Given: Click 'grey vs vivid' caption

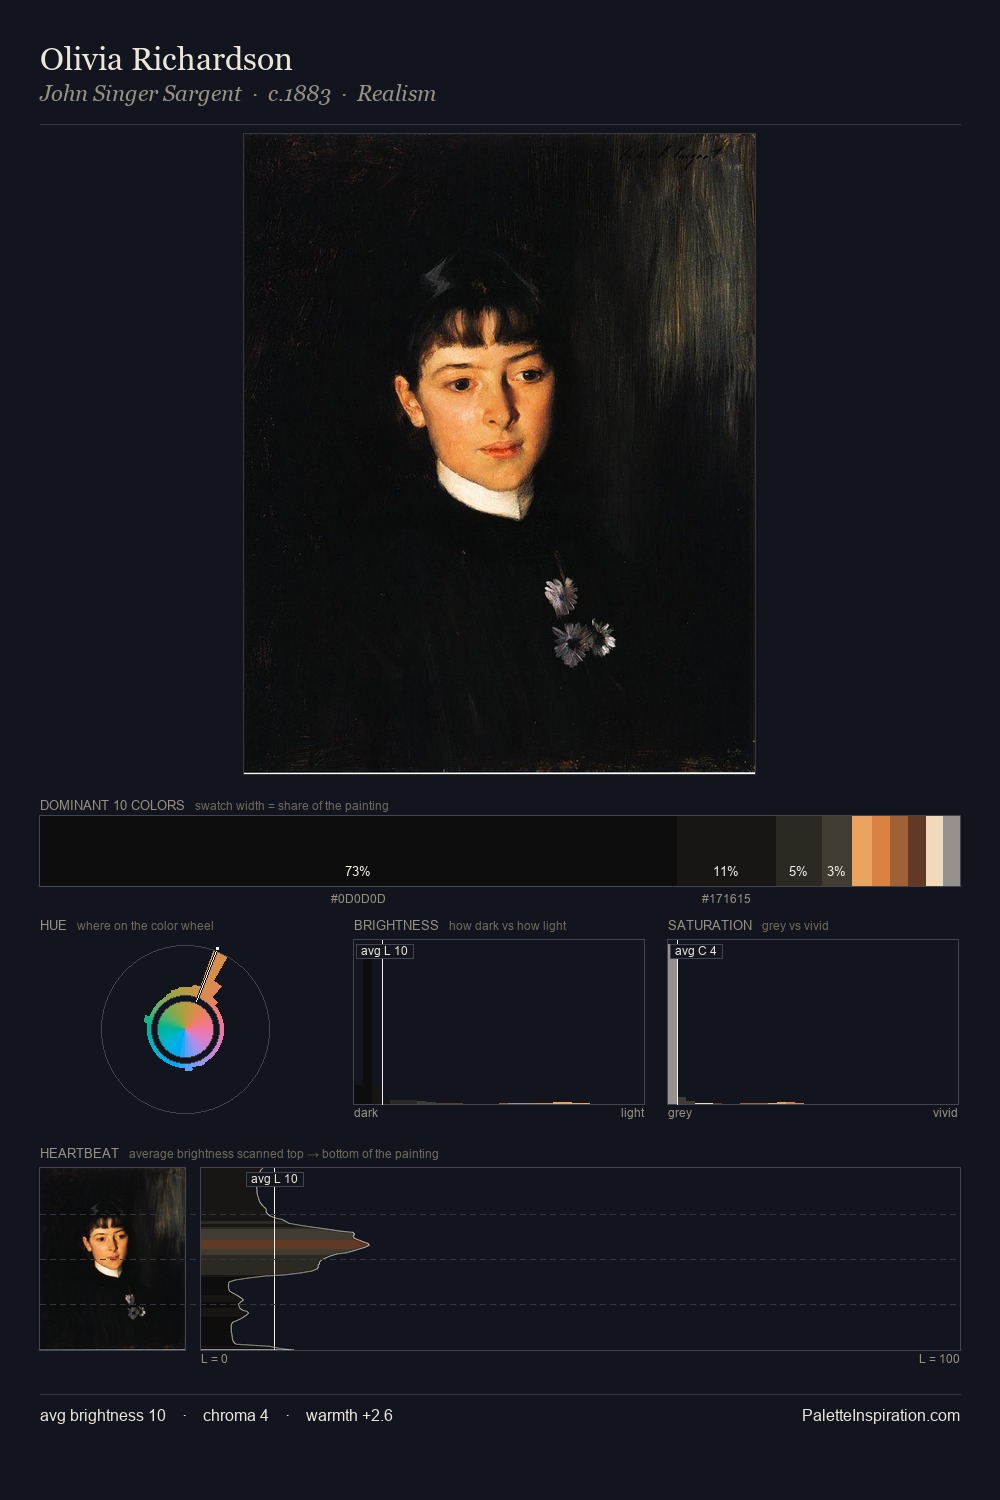Looking at the screenshot, I should coord(795,926).
